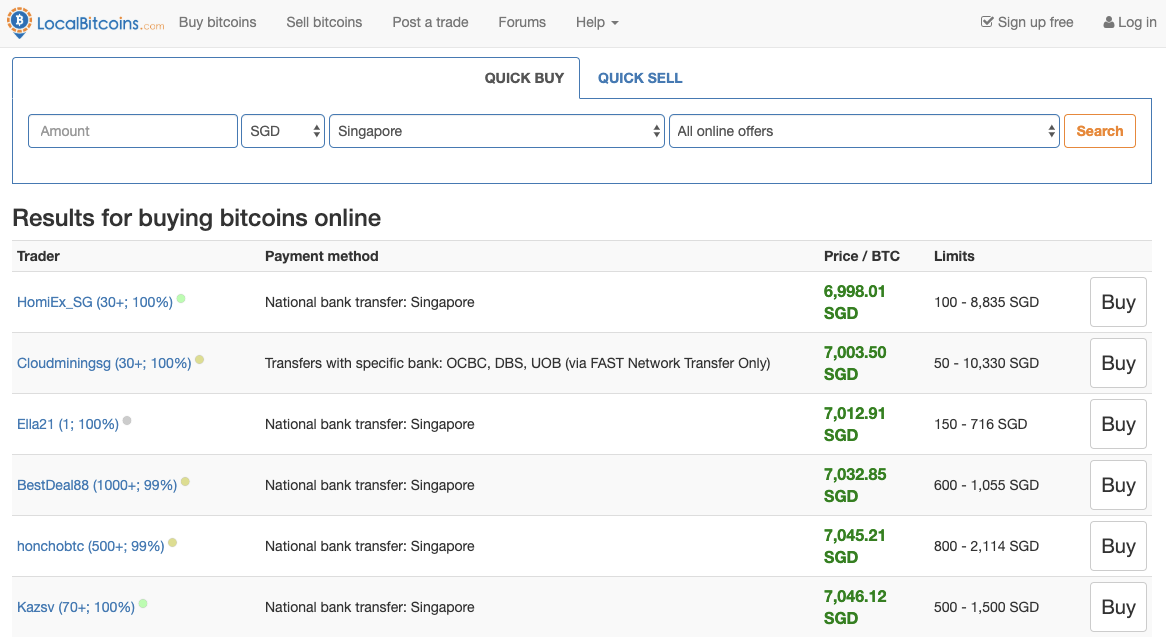Image resolution: width=1166 pixels, height=637 pixels.
Task: Switch to the QUICK SELL tab
Action: tap(640, 78)
